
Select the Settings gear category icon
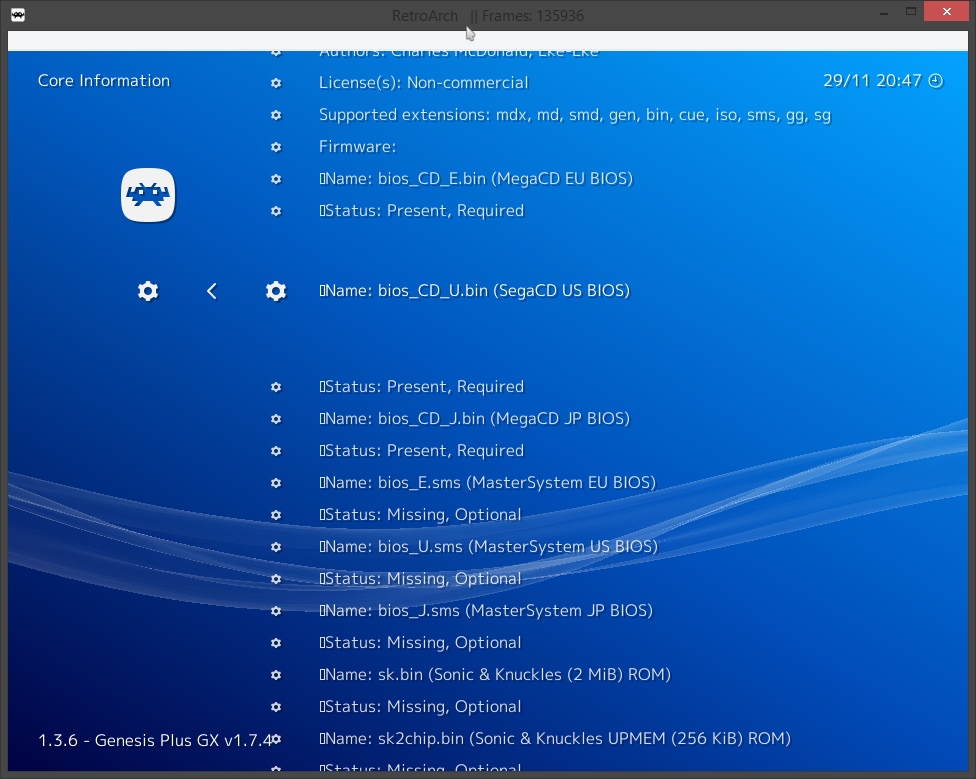148,291
